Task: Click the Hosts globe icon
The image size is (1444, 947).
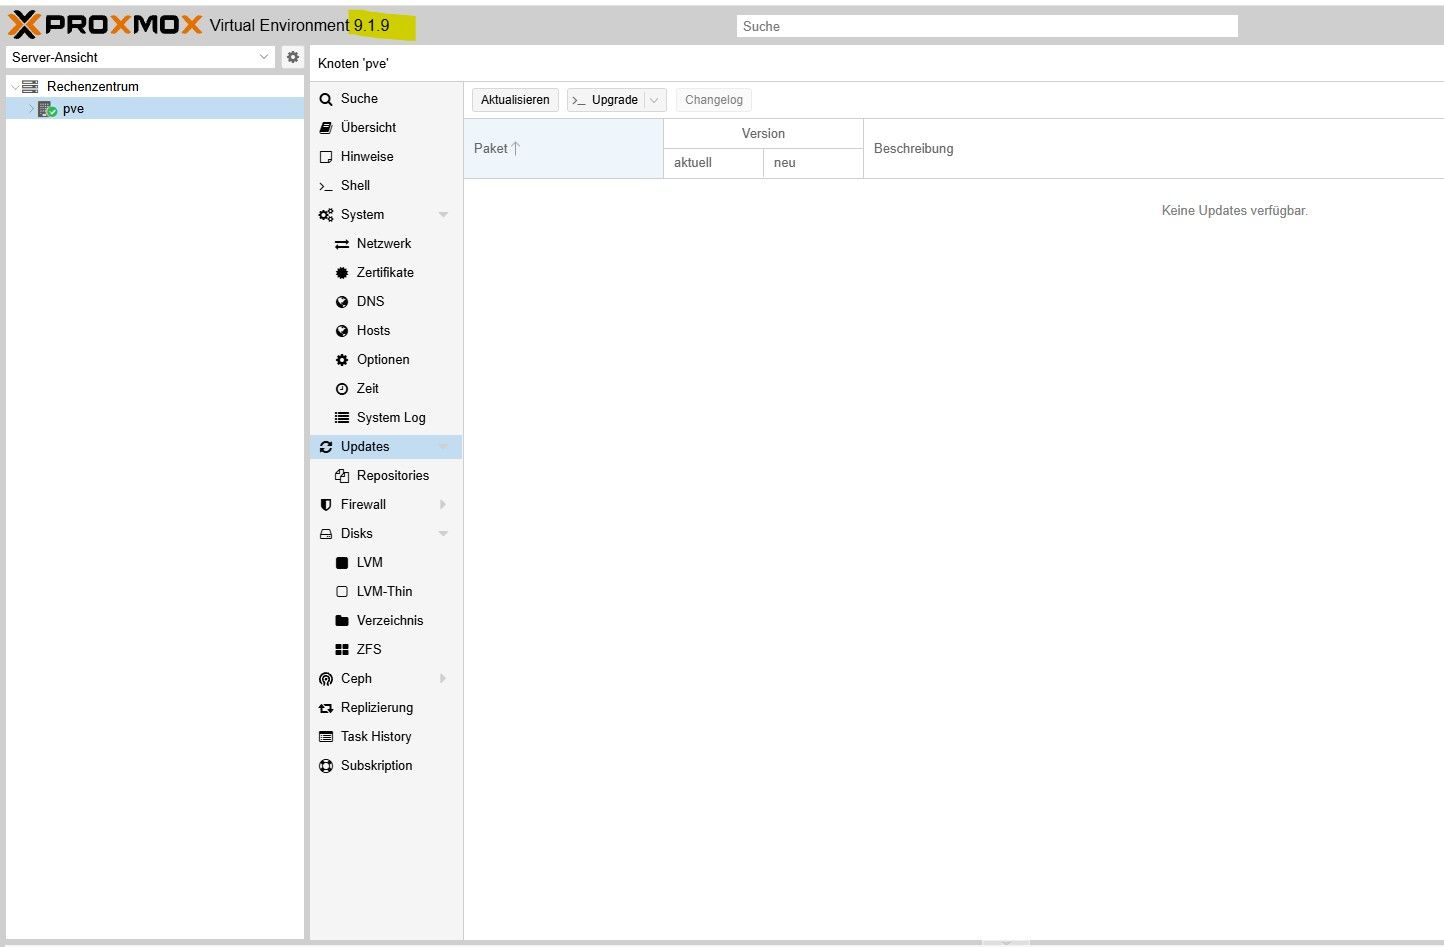Action: click(x=342, y=331)
